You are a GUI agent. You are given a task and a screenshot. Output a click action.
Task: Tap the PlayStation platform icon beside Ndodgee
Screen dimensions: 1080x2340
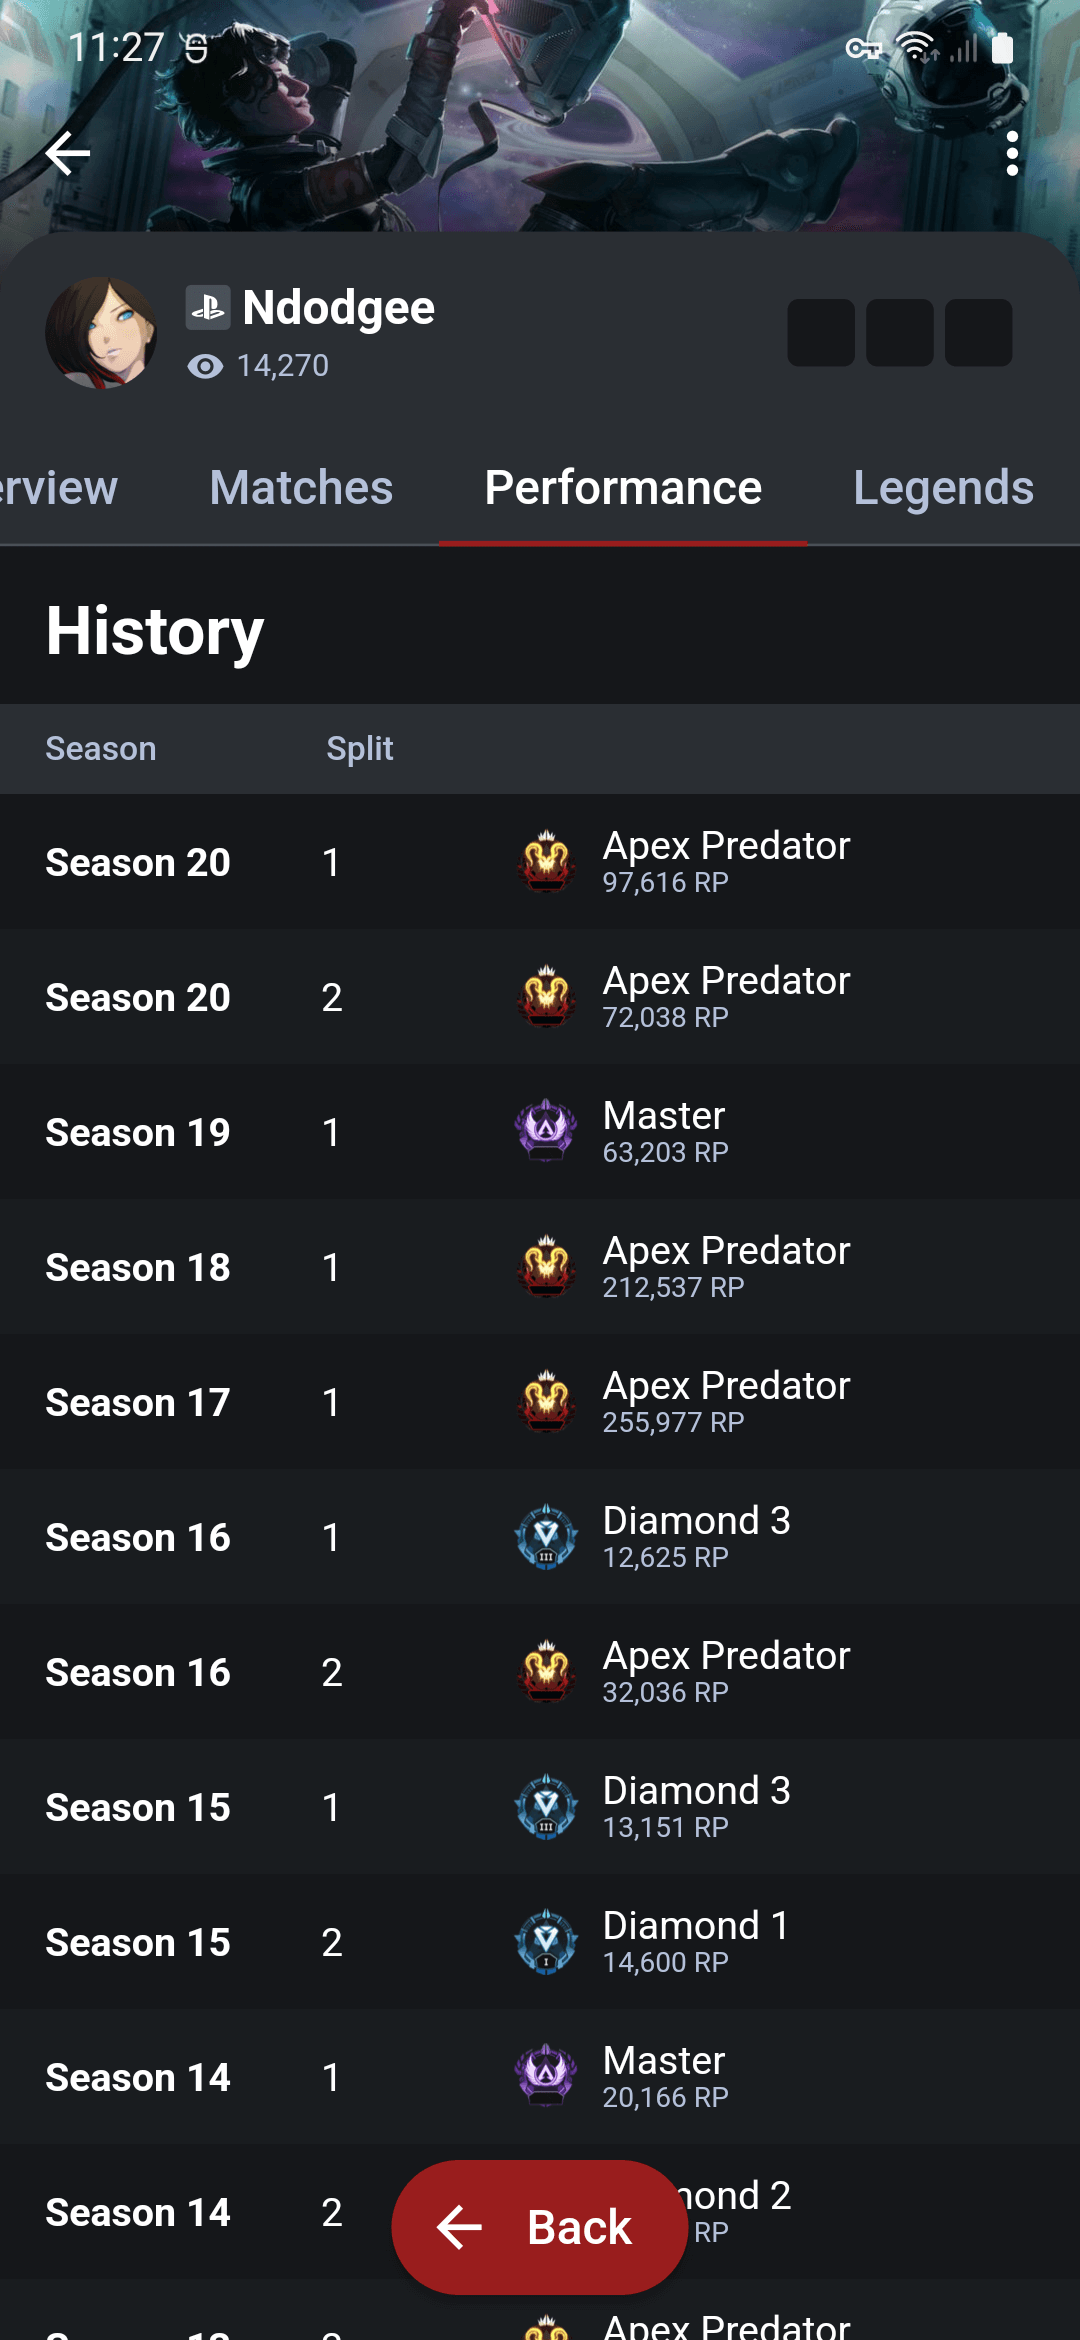tap(208, 307)
